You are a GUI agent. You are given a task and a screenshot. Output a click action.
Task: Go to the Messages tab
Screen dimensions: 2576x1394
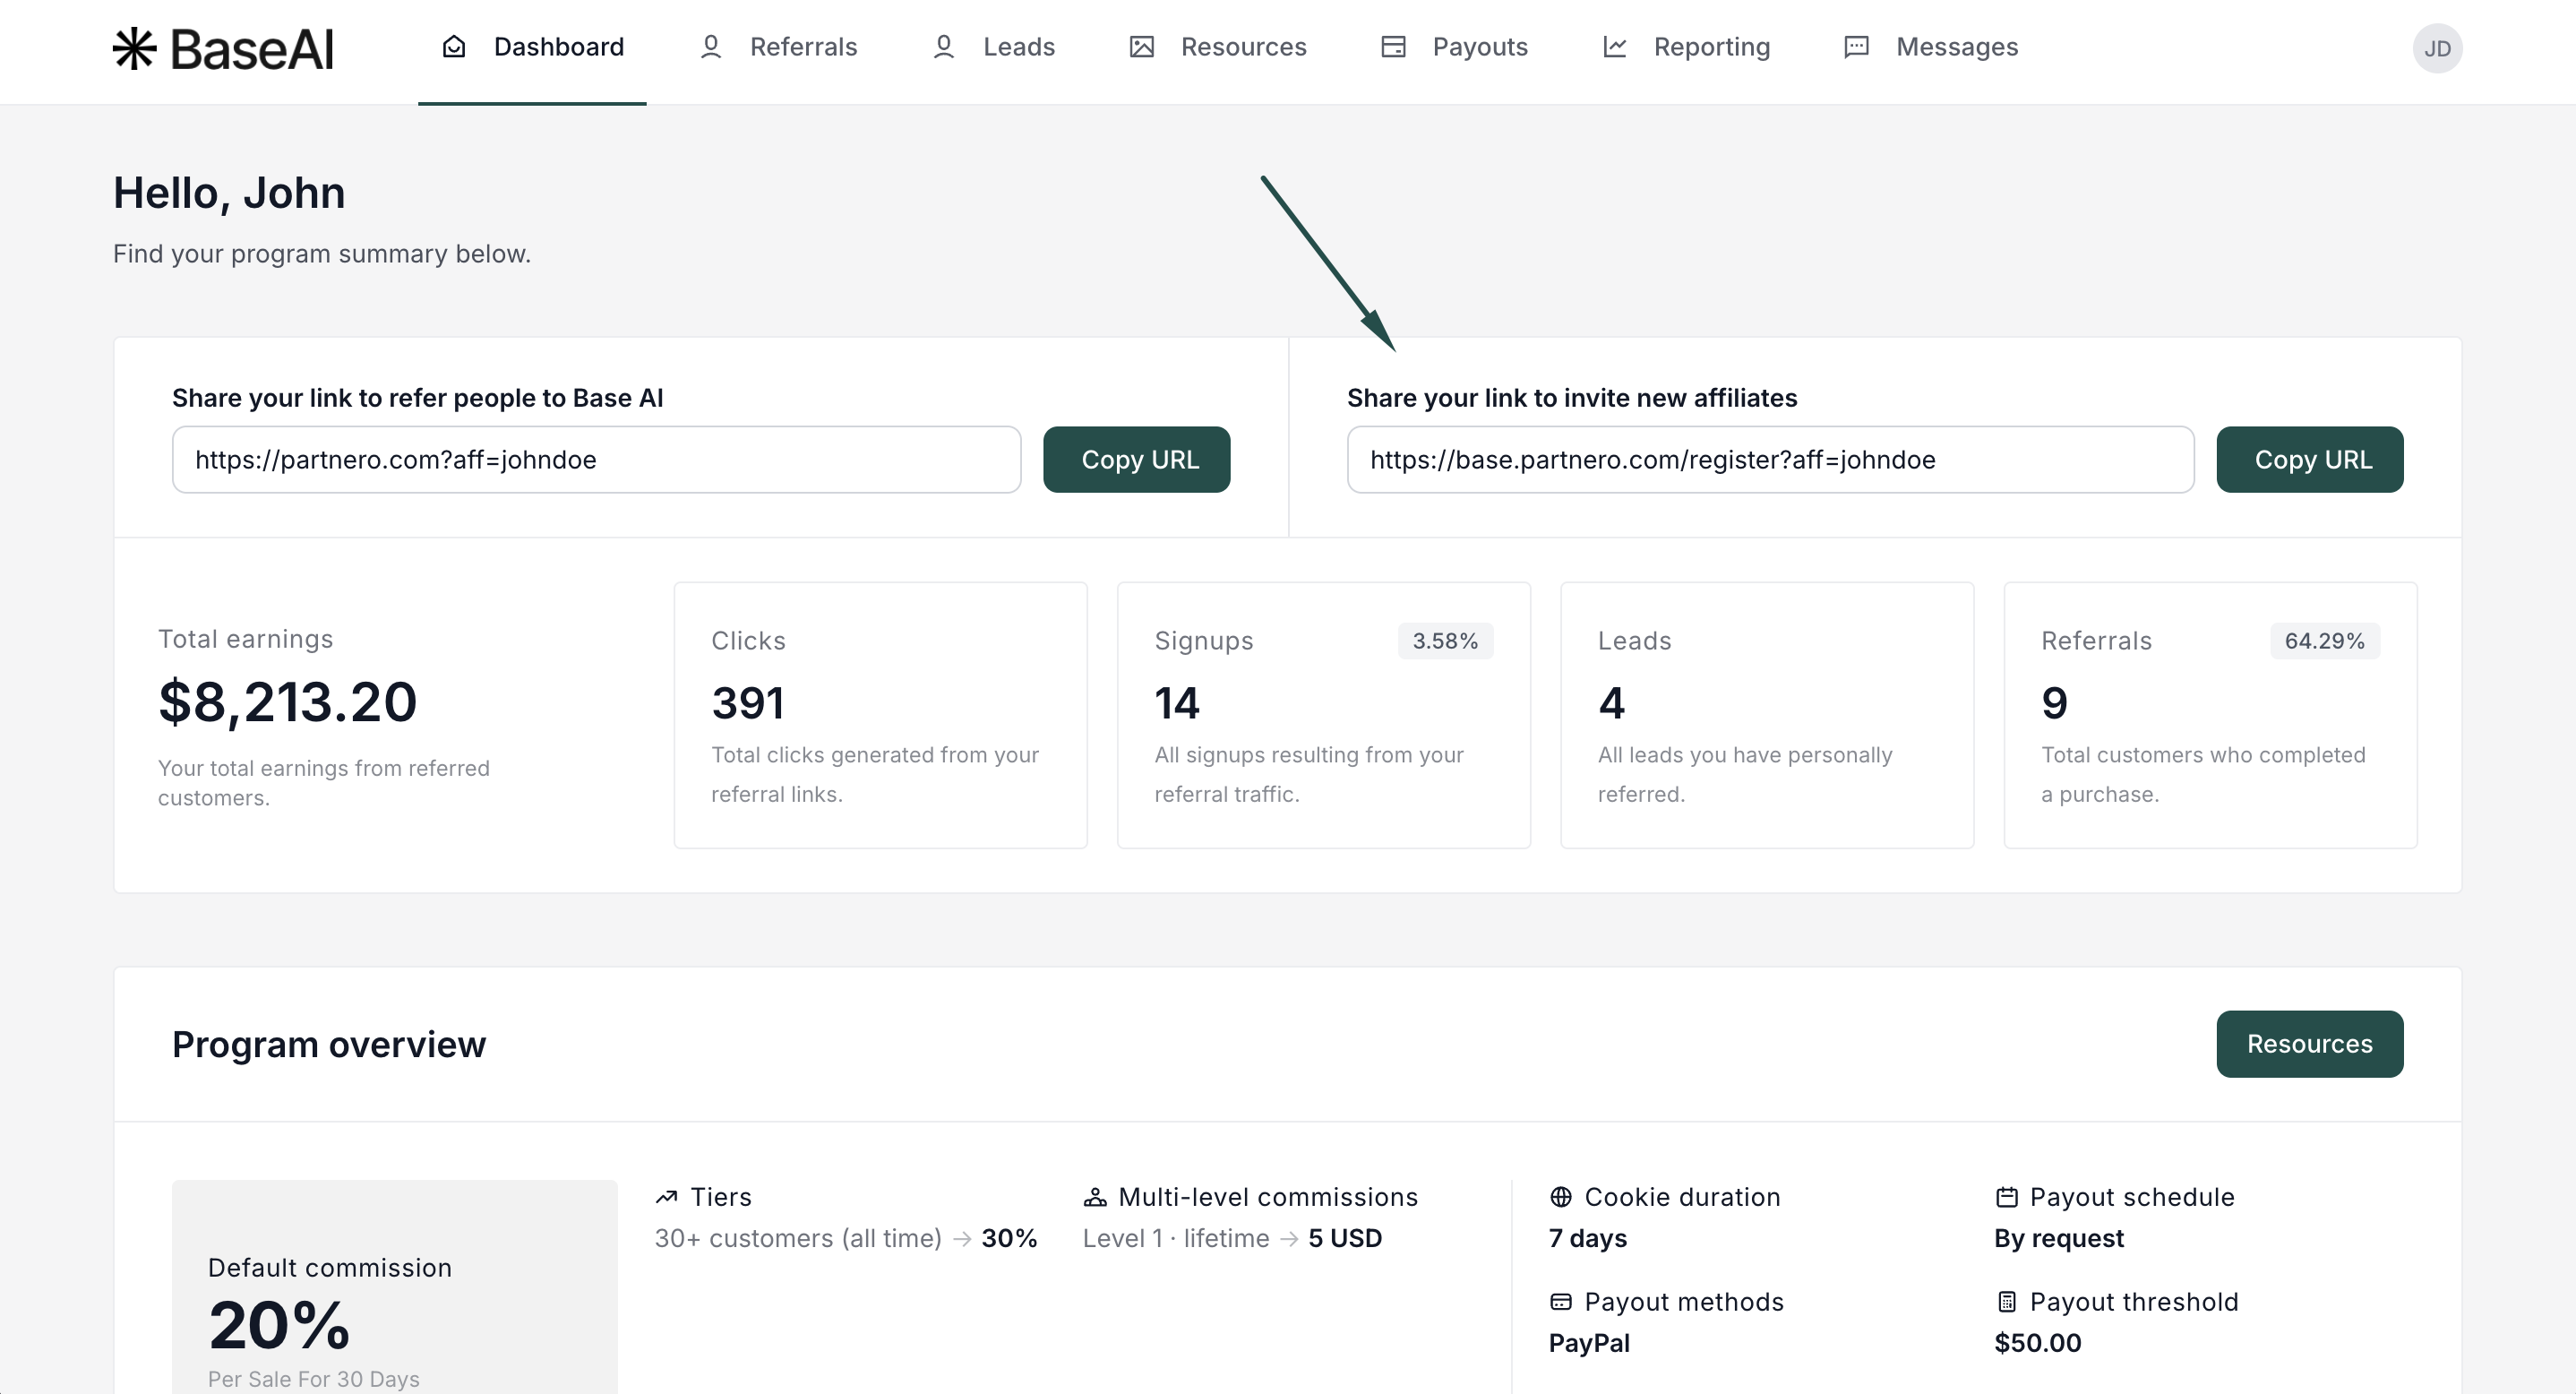click(1957, 47)
